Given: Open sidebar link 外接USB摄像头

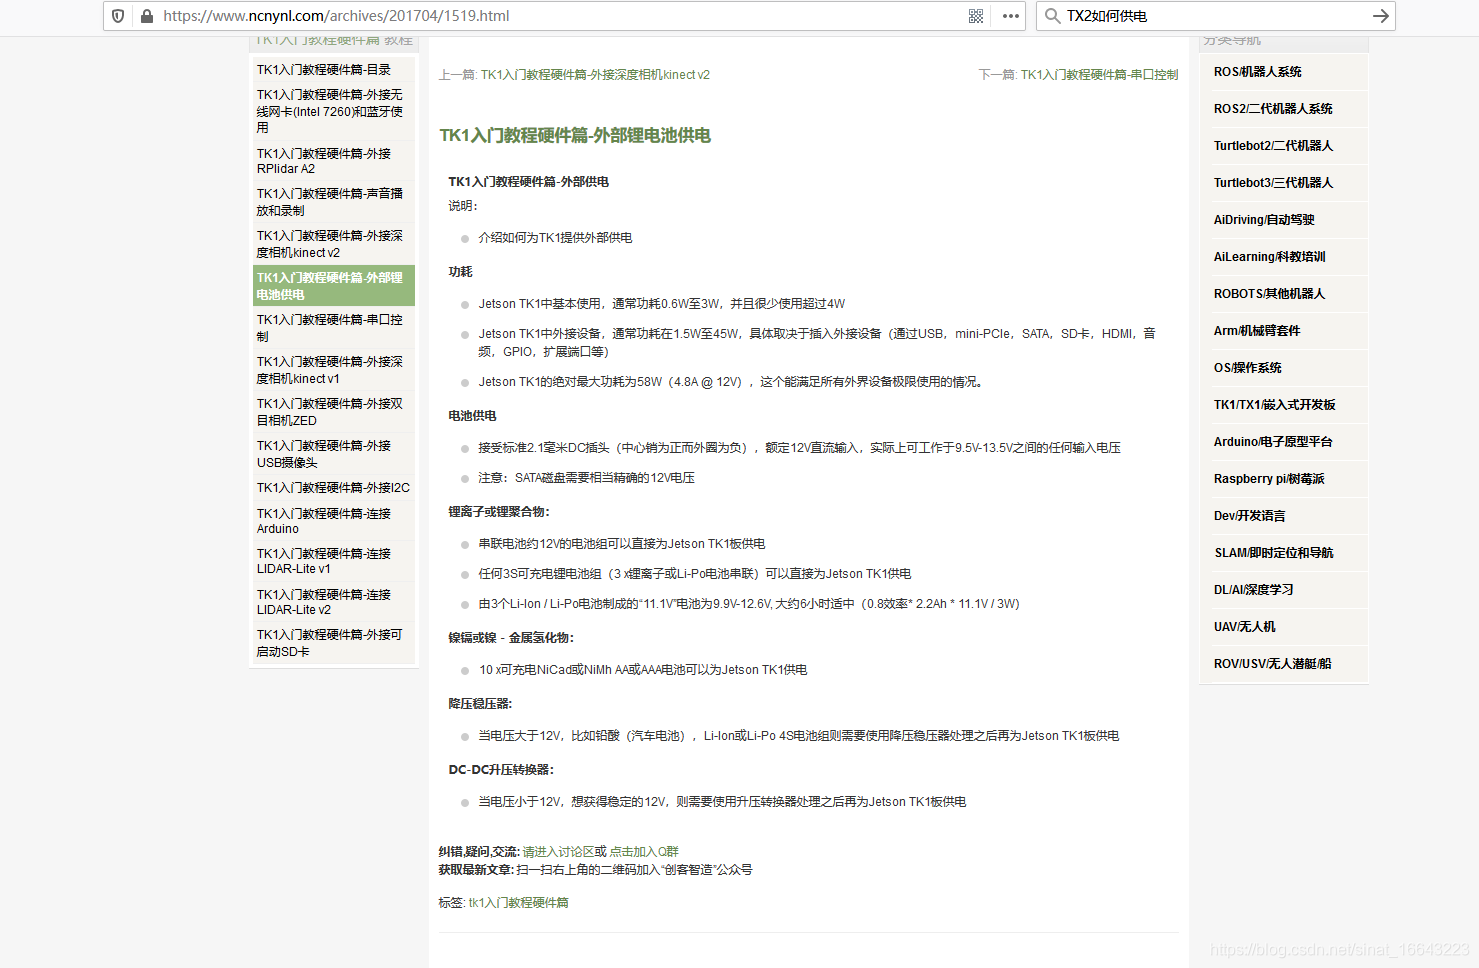Looking at the screenshot, I should pyautogui.click(x=324, y=454).
